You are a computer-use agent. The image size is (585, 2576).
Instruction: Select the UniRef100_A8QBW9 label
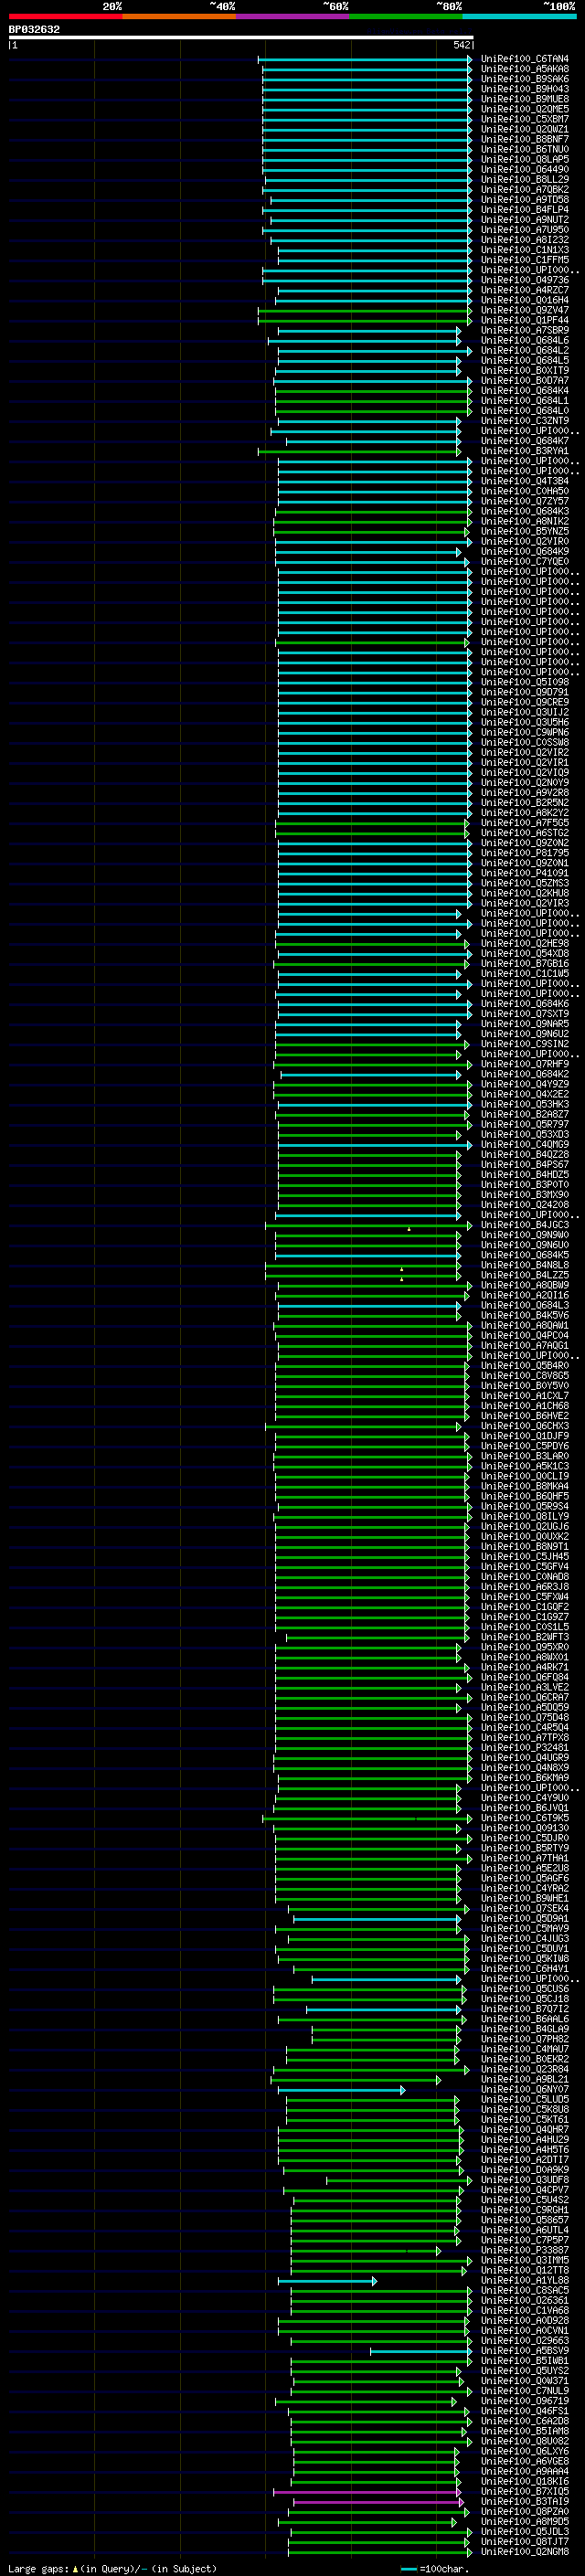[x=525, y=1286]
